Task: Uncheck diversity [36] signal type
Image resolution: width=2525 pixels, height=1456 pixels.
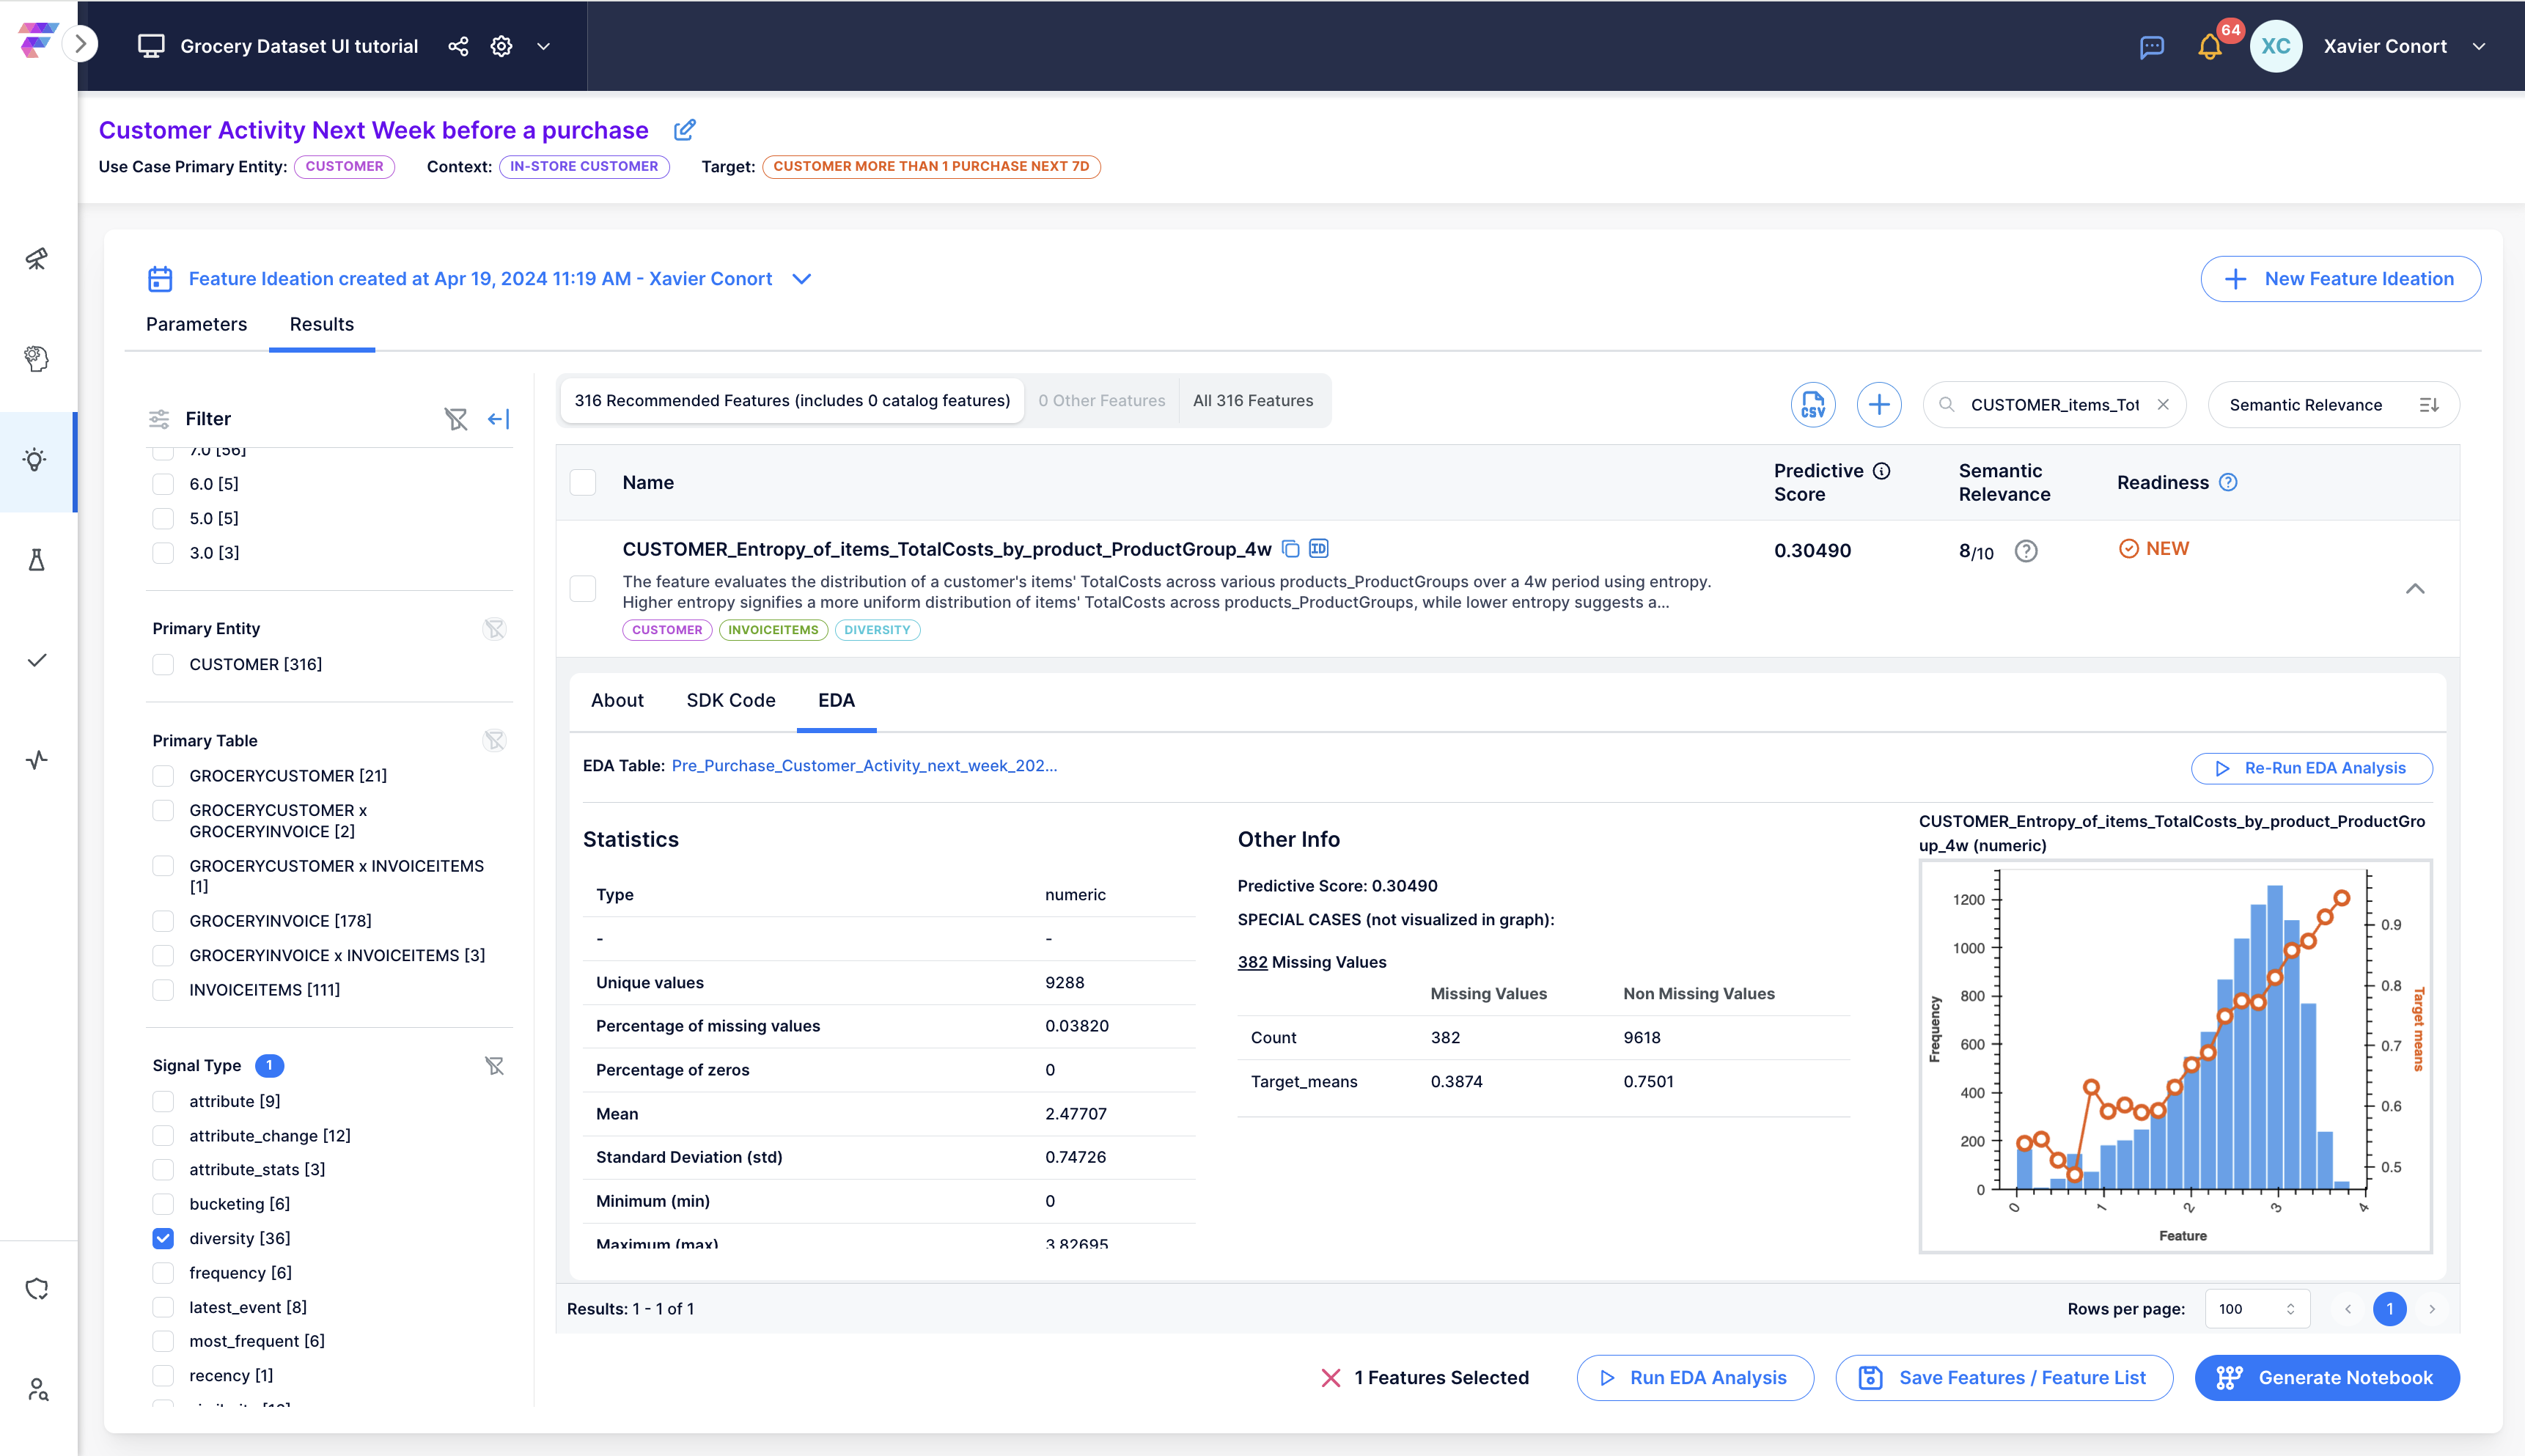Action: 163,1238
